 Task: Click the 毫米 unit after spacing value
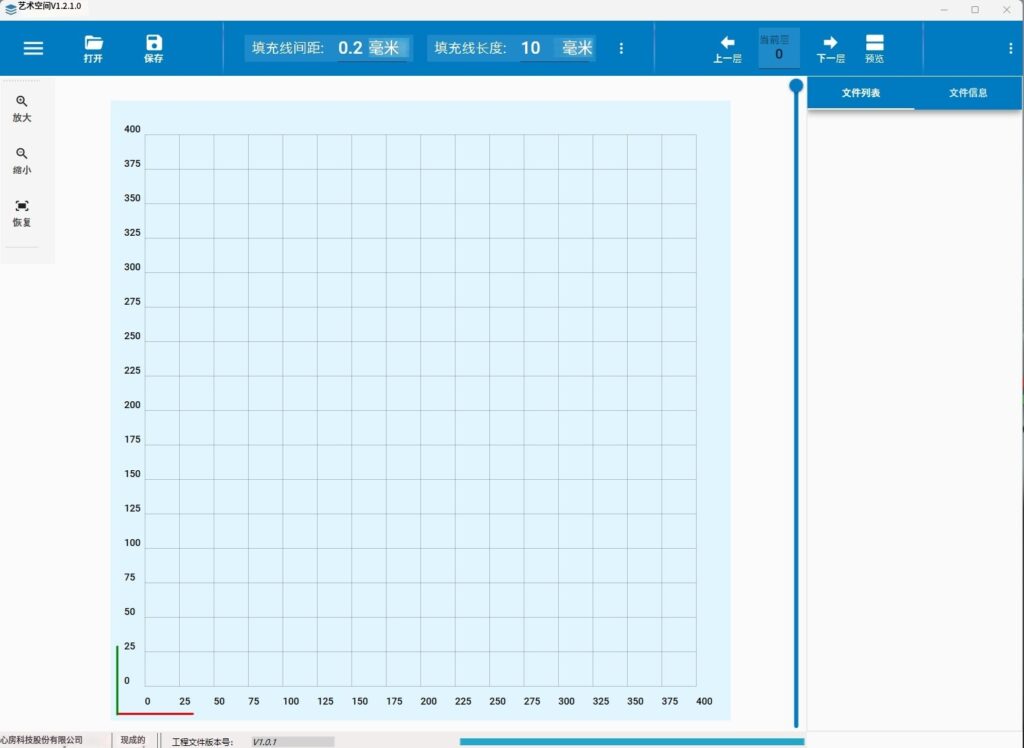coord(384,48)
